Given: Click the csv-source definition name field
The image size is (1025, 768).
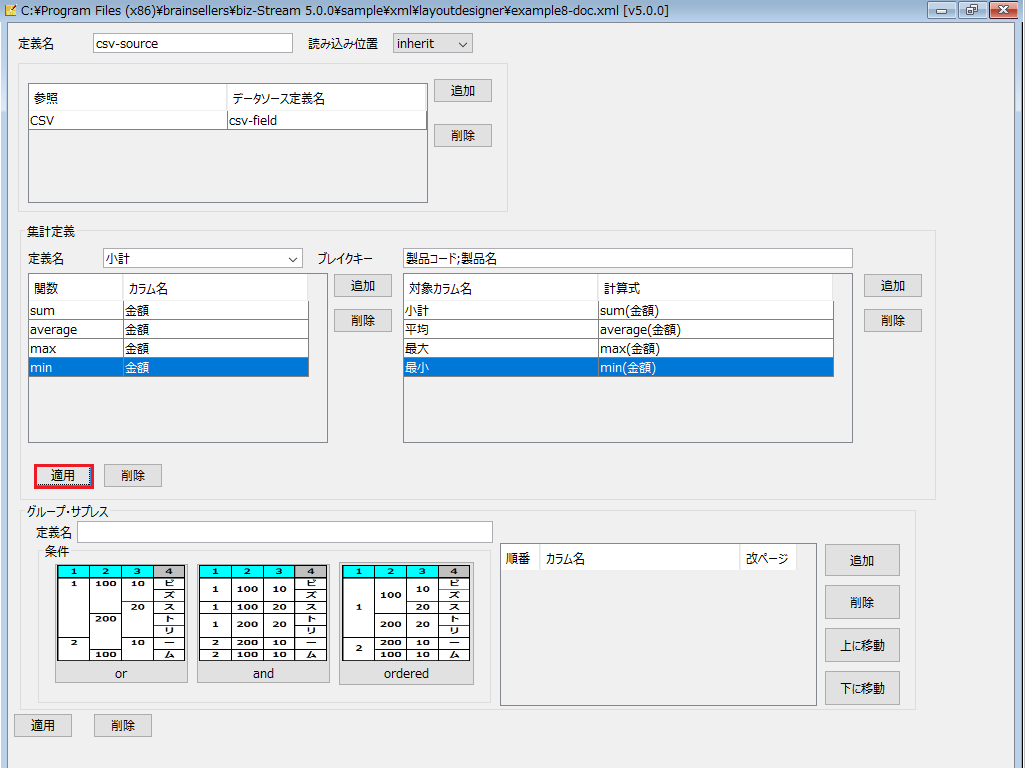Looking at the screenshot, I should click(x=192, y=43).
